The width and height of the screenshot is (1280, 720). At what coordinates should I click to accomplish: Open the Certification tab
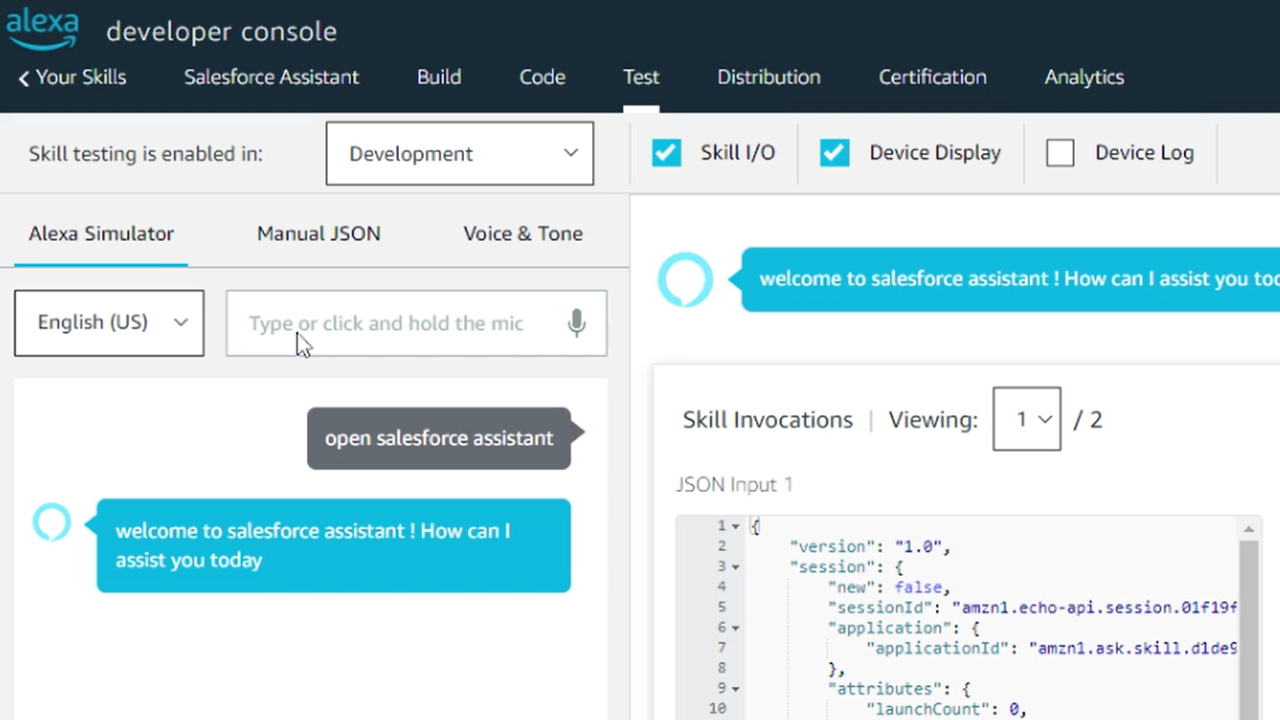pyautogui.click(x=932, y=77)
